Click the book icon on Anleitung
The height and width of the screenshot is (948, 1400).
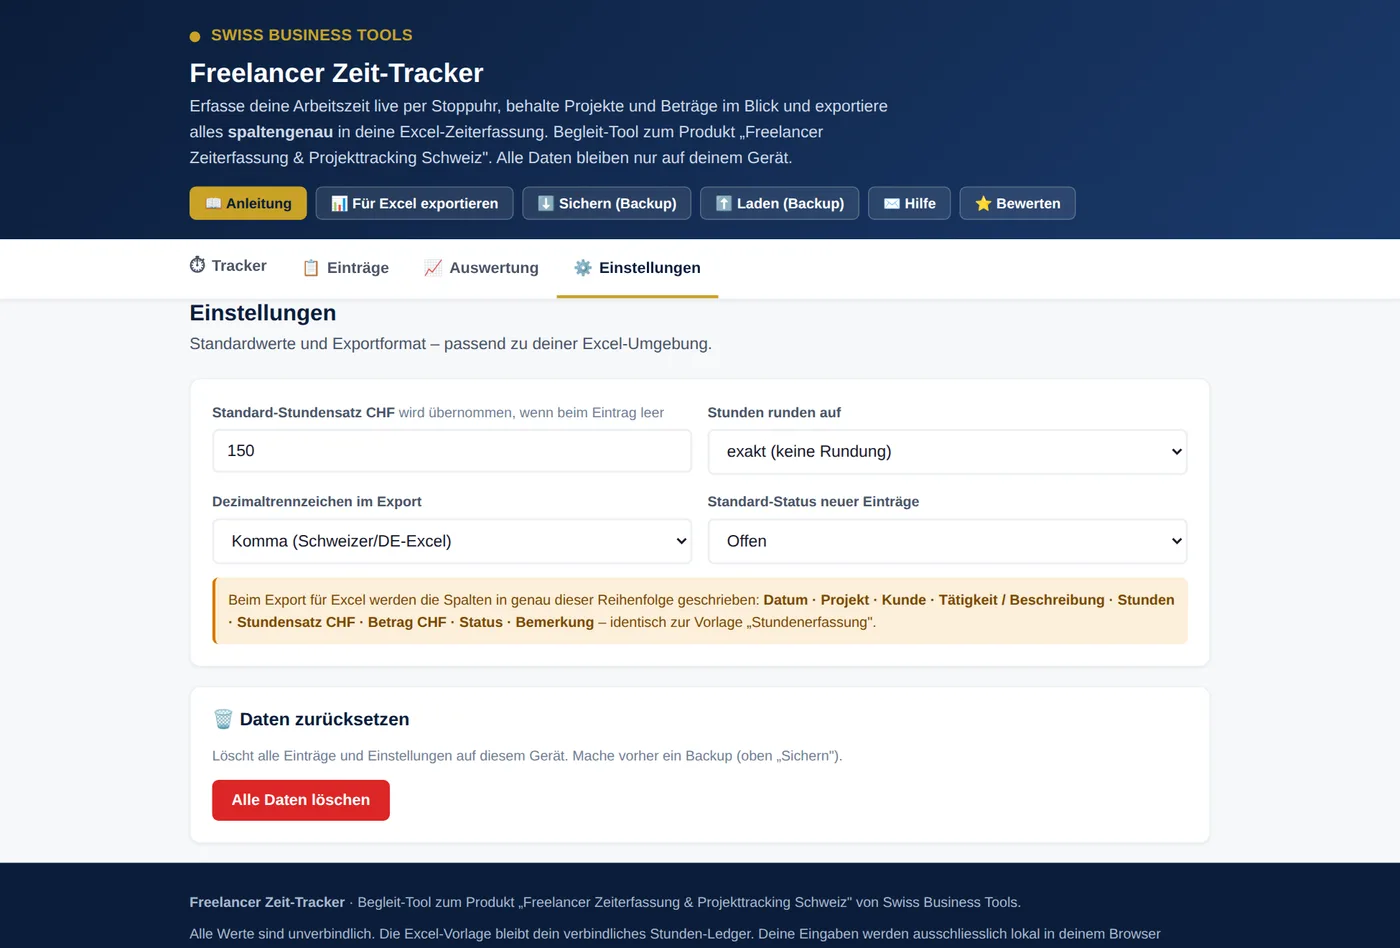(x=213, y=203)
